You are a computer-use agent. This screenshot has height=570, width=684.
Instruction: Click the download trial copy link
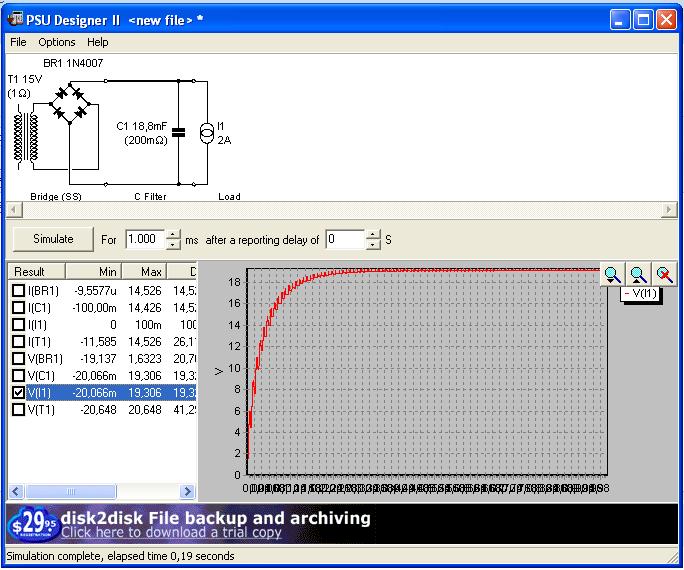coord(171,533)
